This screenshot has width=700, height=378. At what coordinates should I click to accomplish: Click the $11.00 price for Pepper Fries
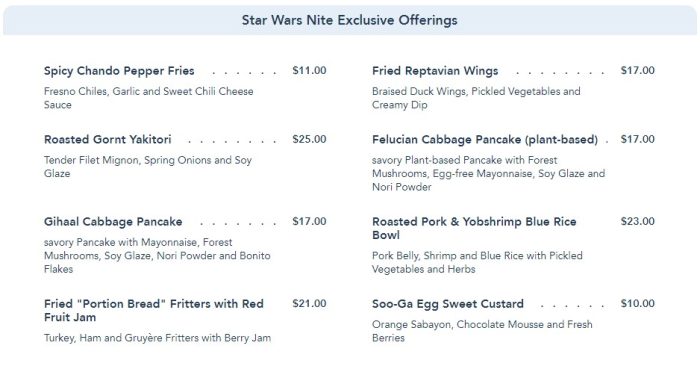(x=309, y=70)
